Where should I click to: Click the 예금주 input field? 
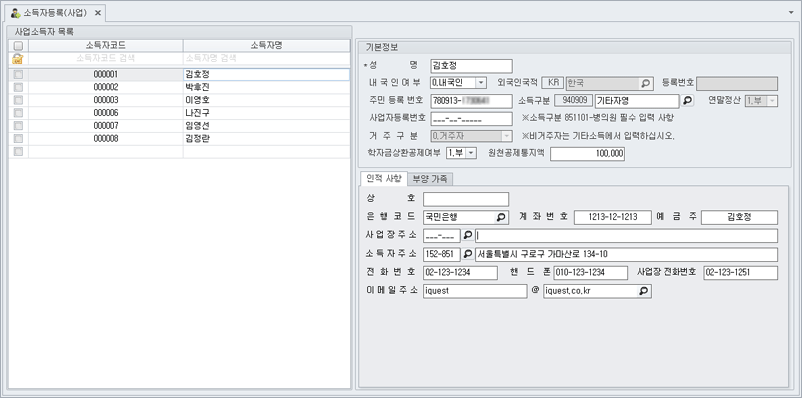point(740,217)
